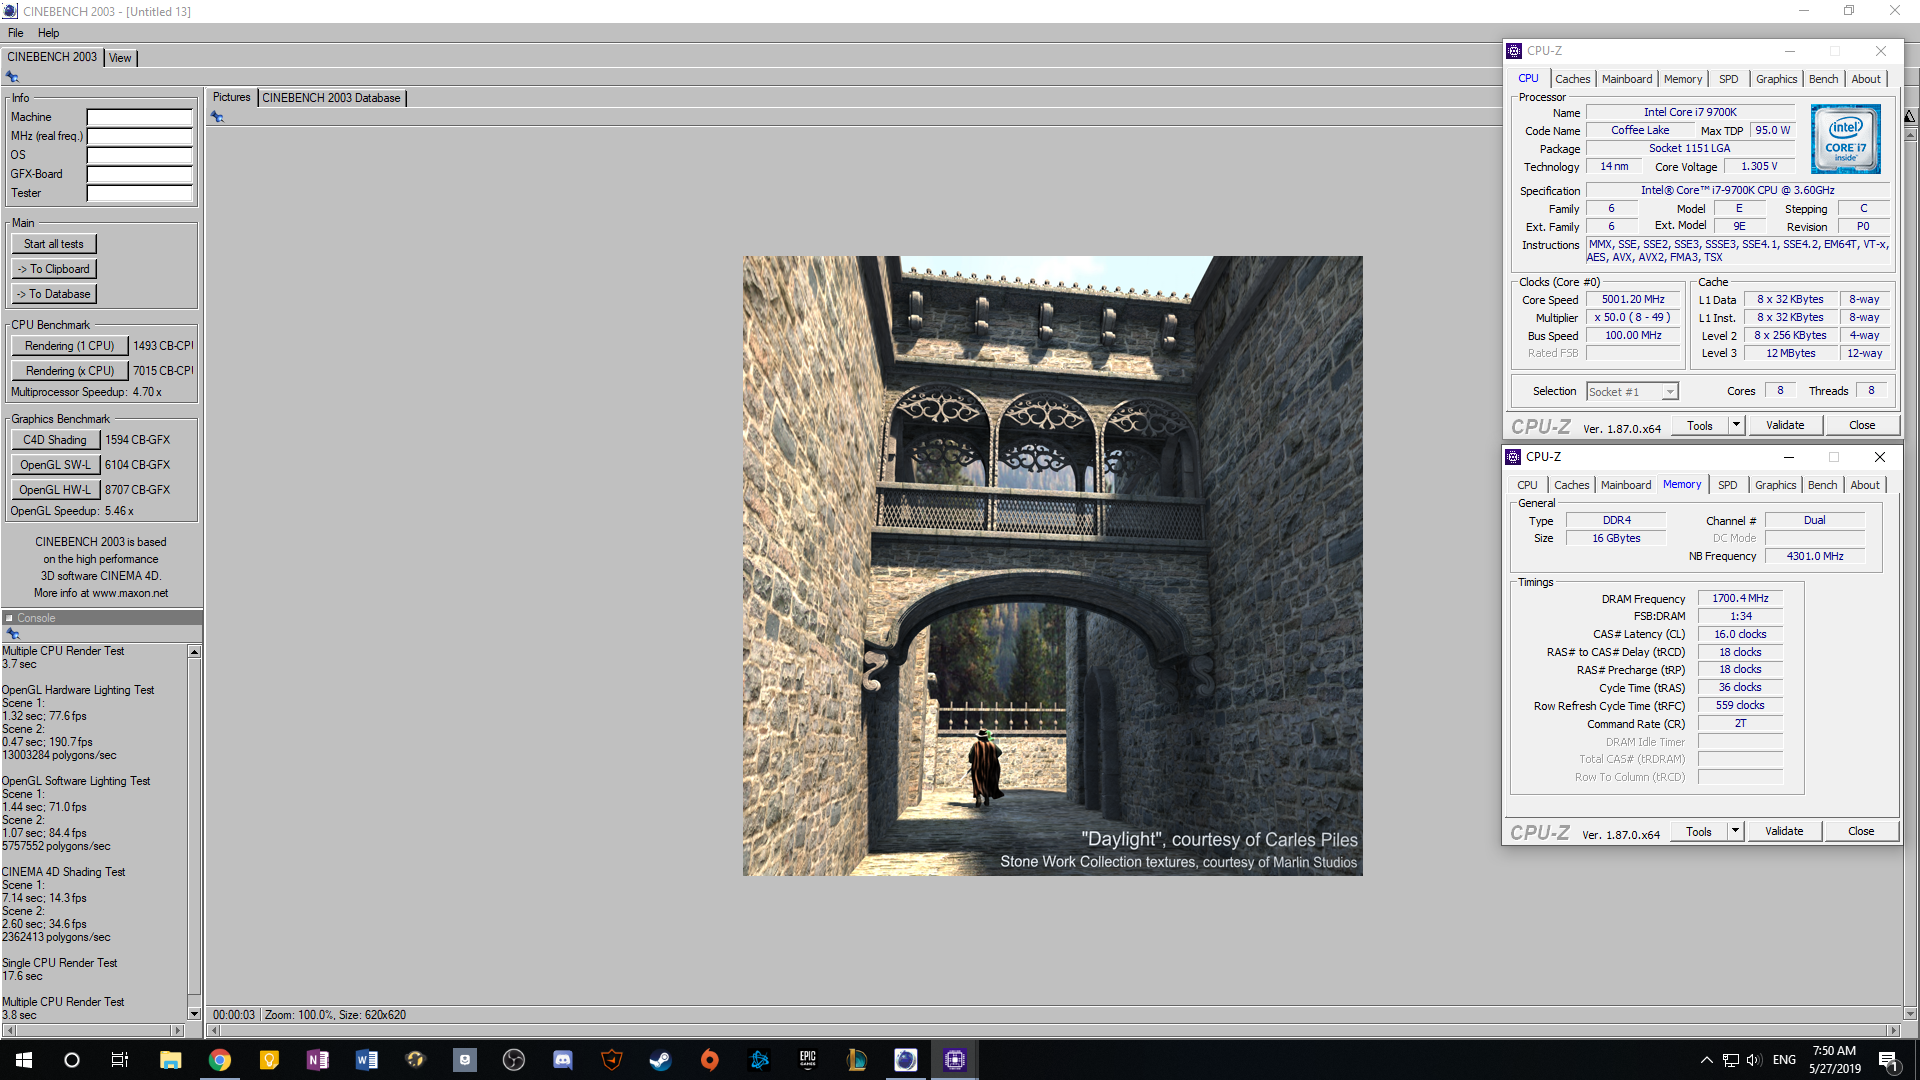This screenshot has height=1080, width=1920.
Task: Open the CINEBENCH 2003 Database tab
Action: click(331, 98)
